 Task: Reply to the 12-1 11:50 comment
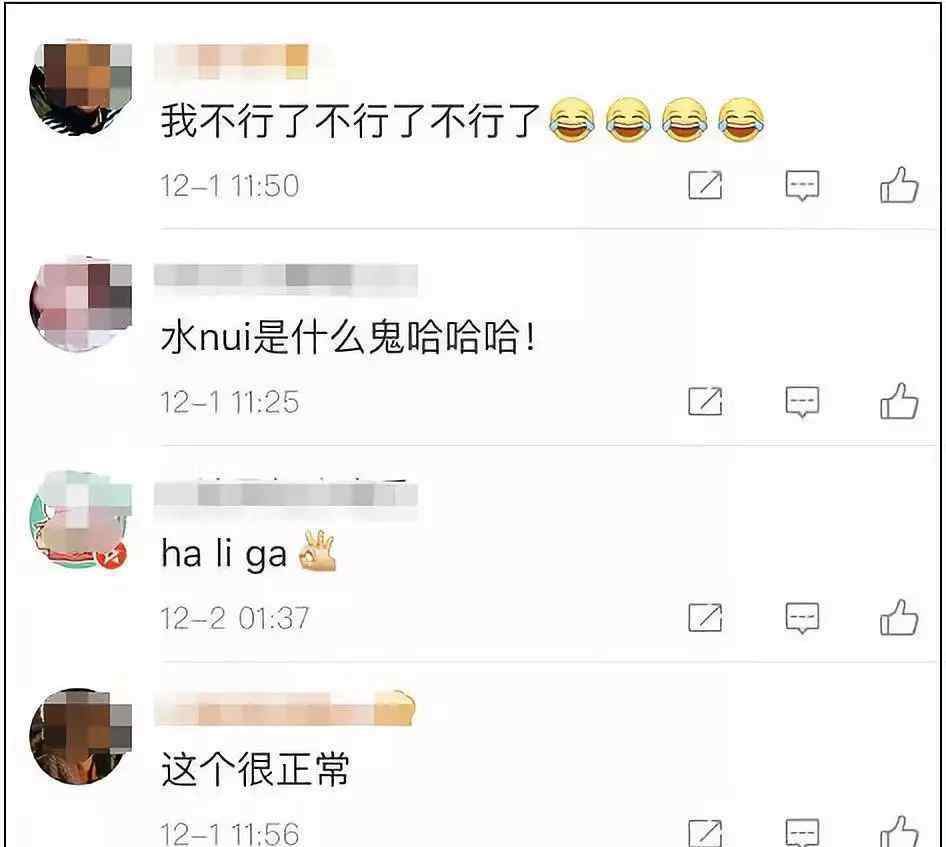(x=802, y=185)
